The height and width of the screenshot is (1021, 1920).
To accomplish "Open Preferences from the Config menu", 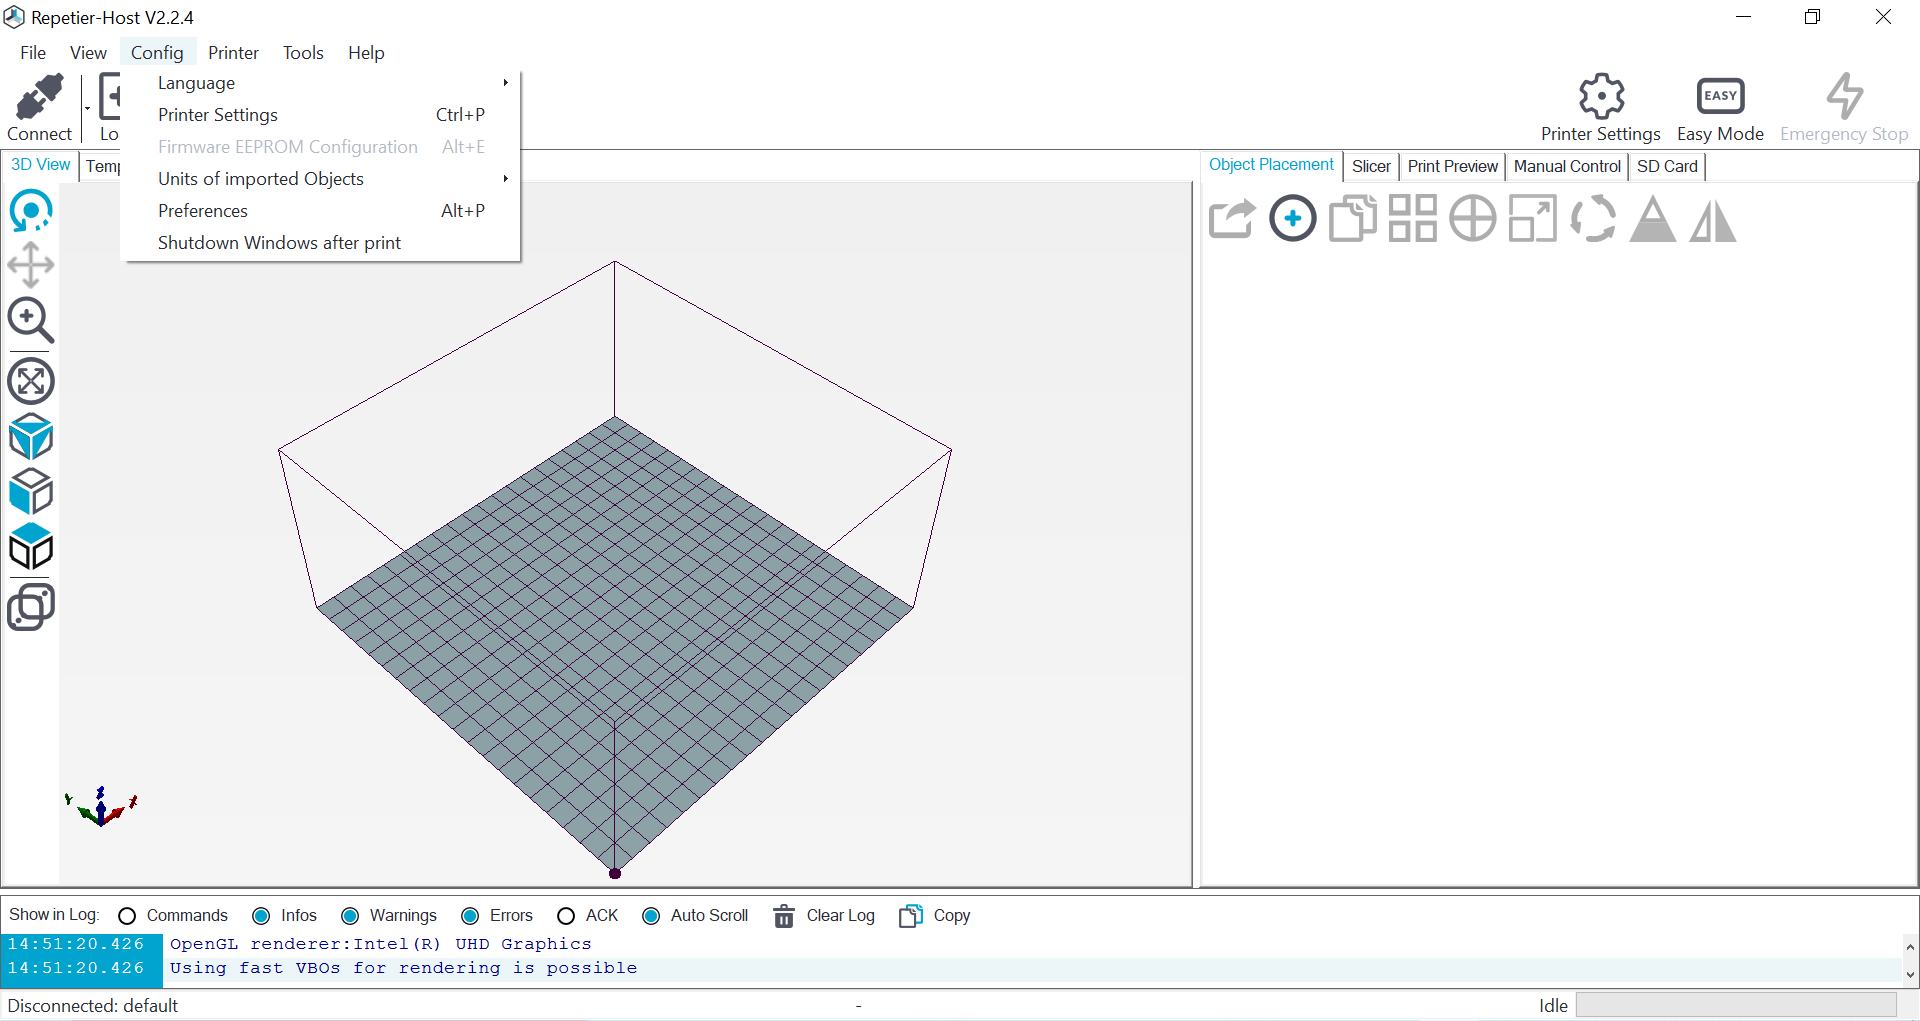I will tap(203, 210).
